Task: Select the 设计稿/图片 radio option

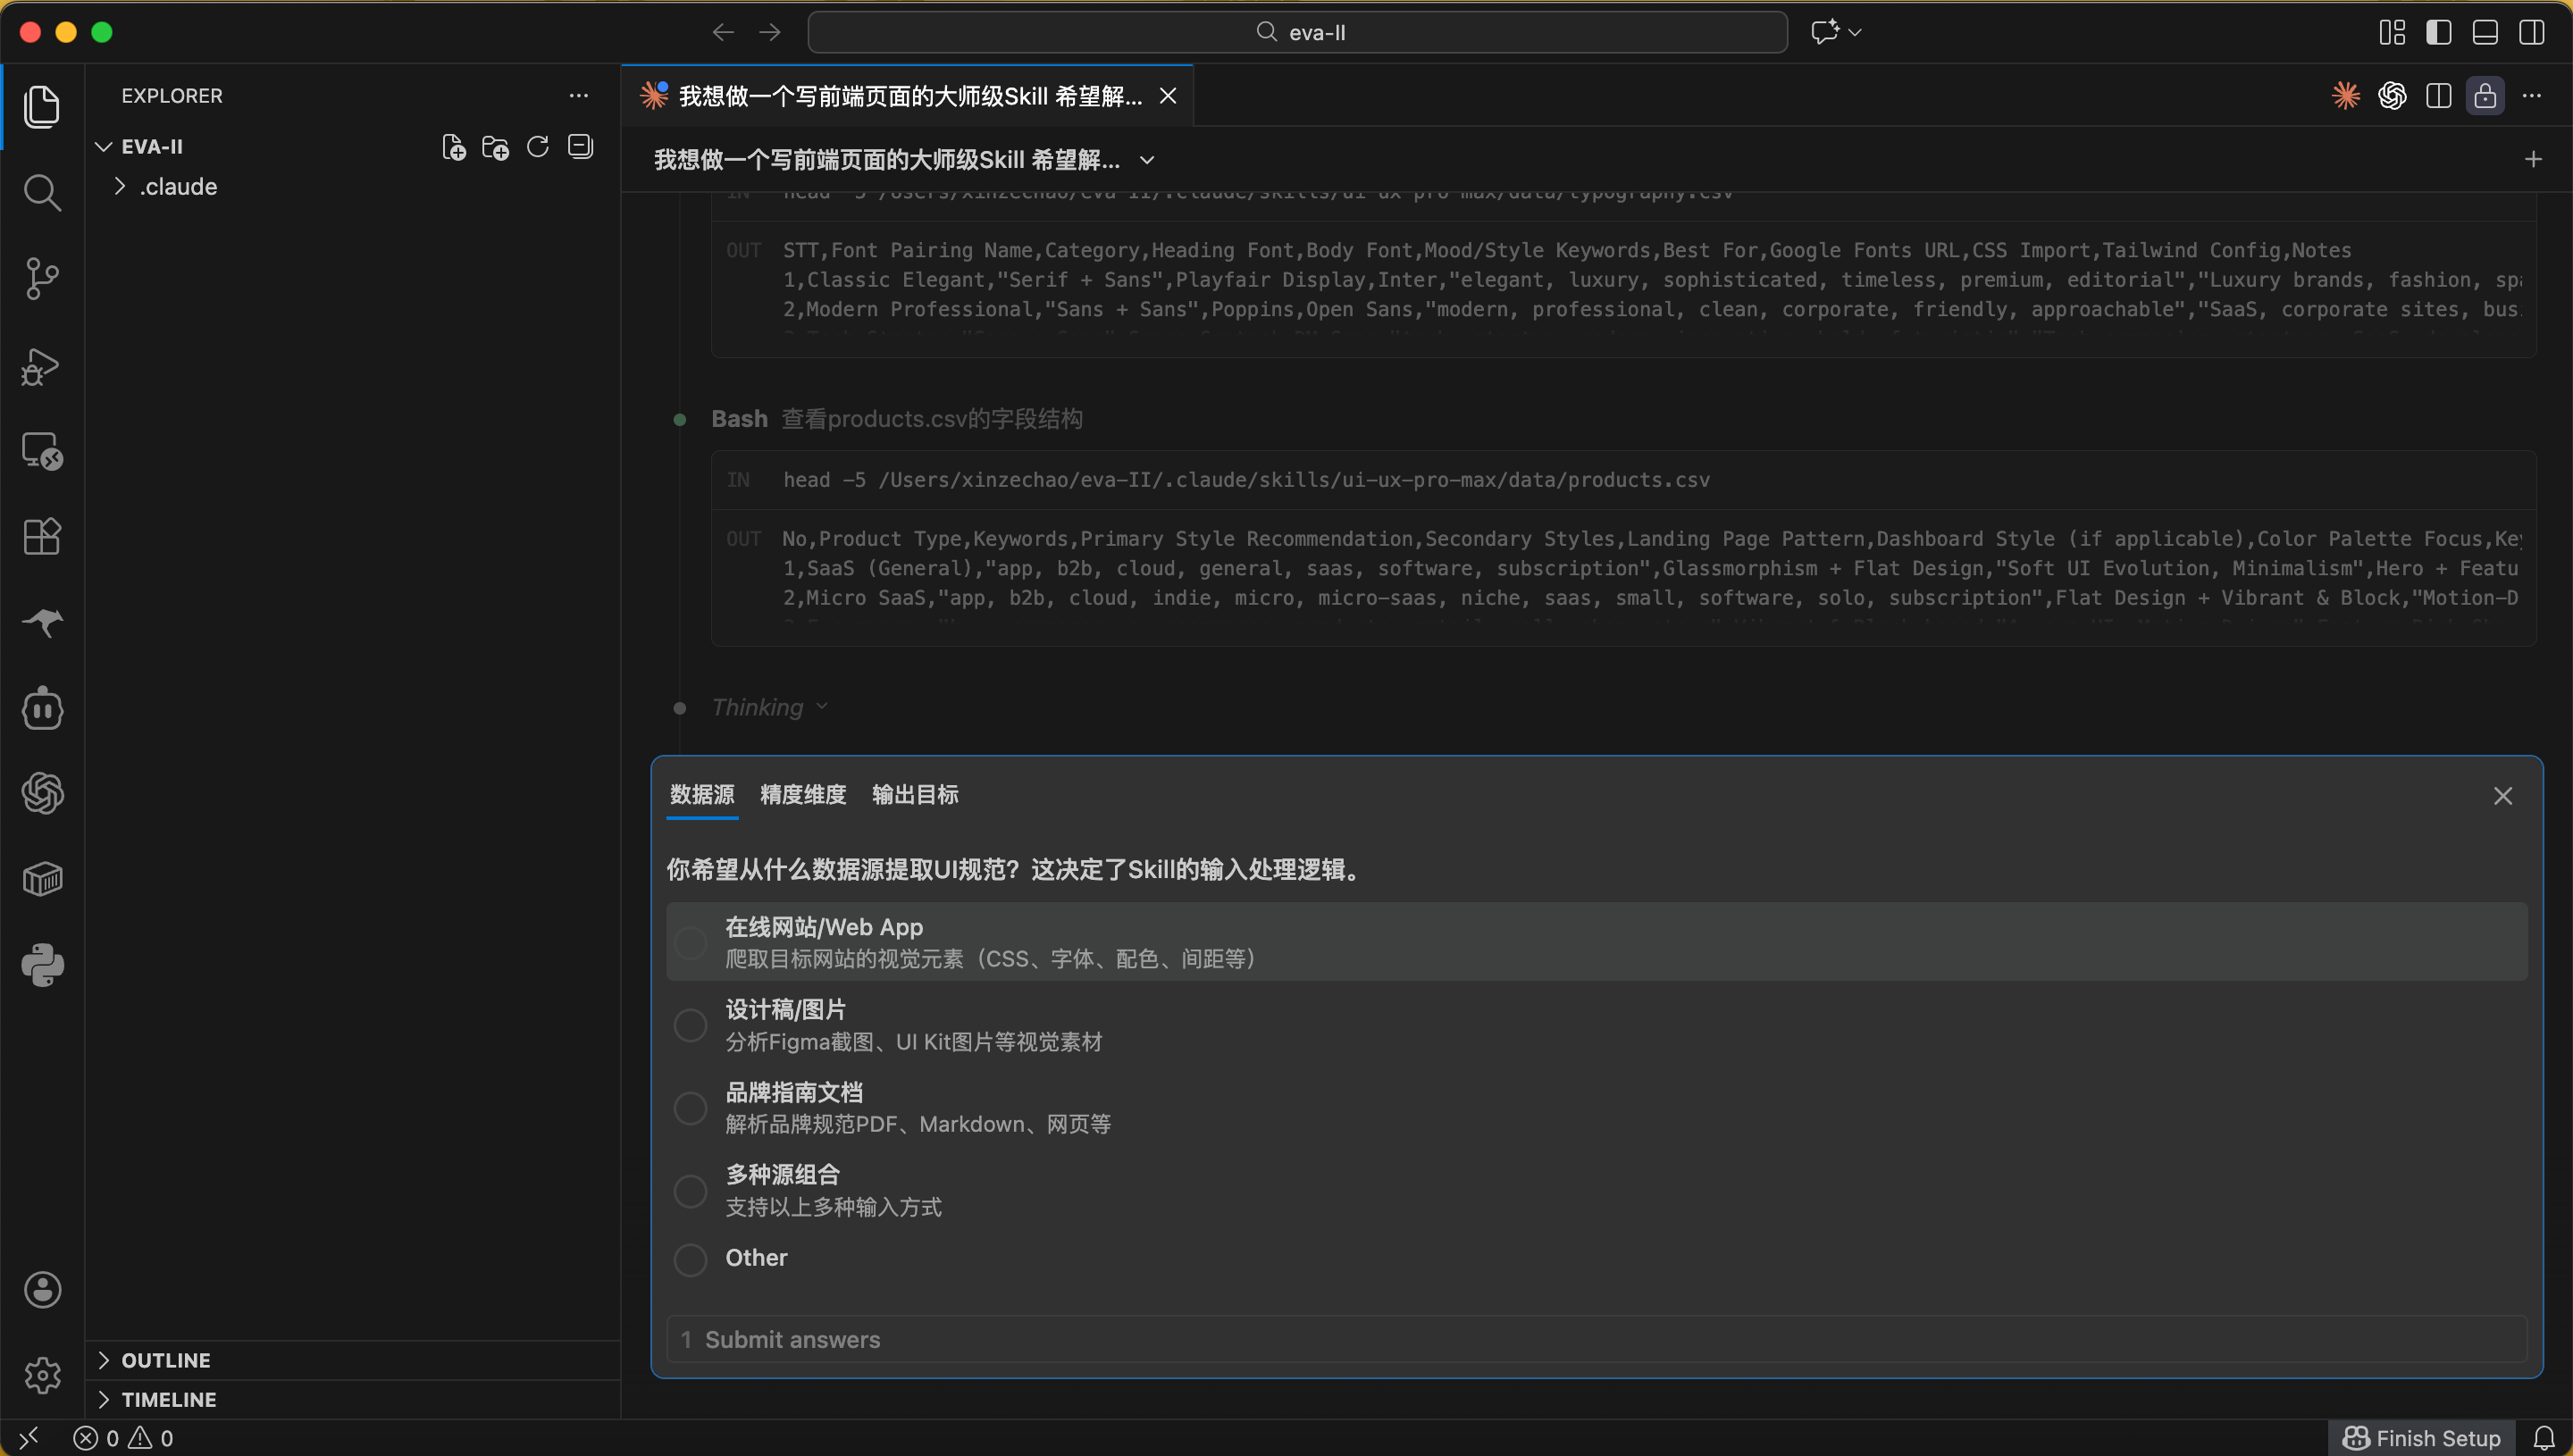Action: 690,1025
